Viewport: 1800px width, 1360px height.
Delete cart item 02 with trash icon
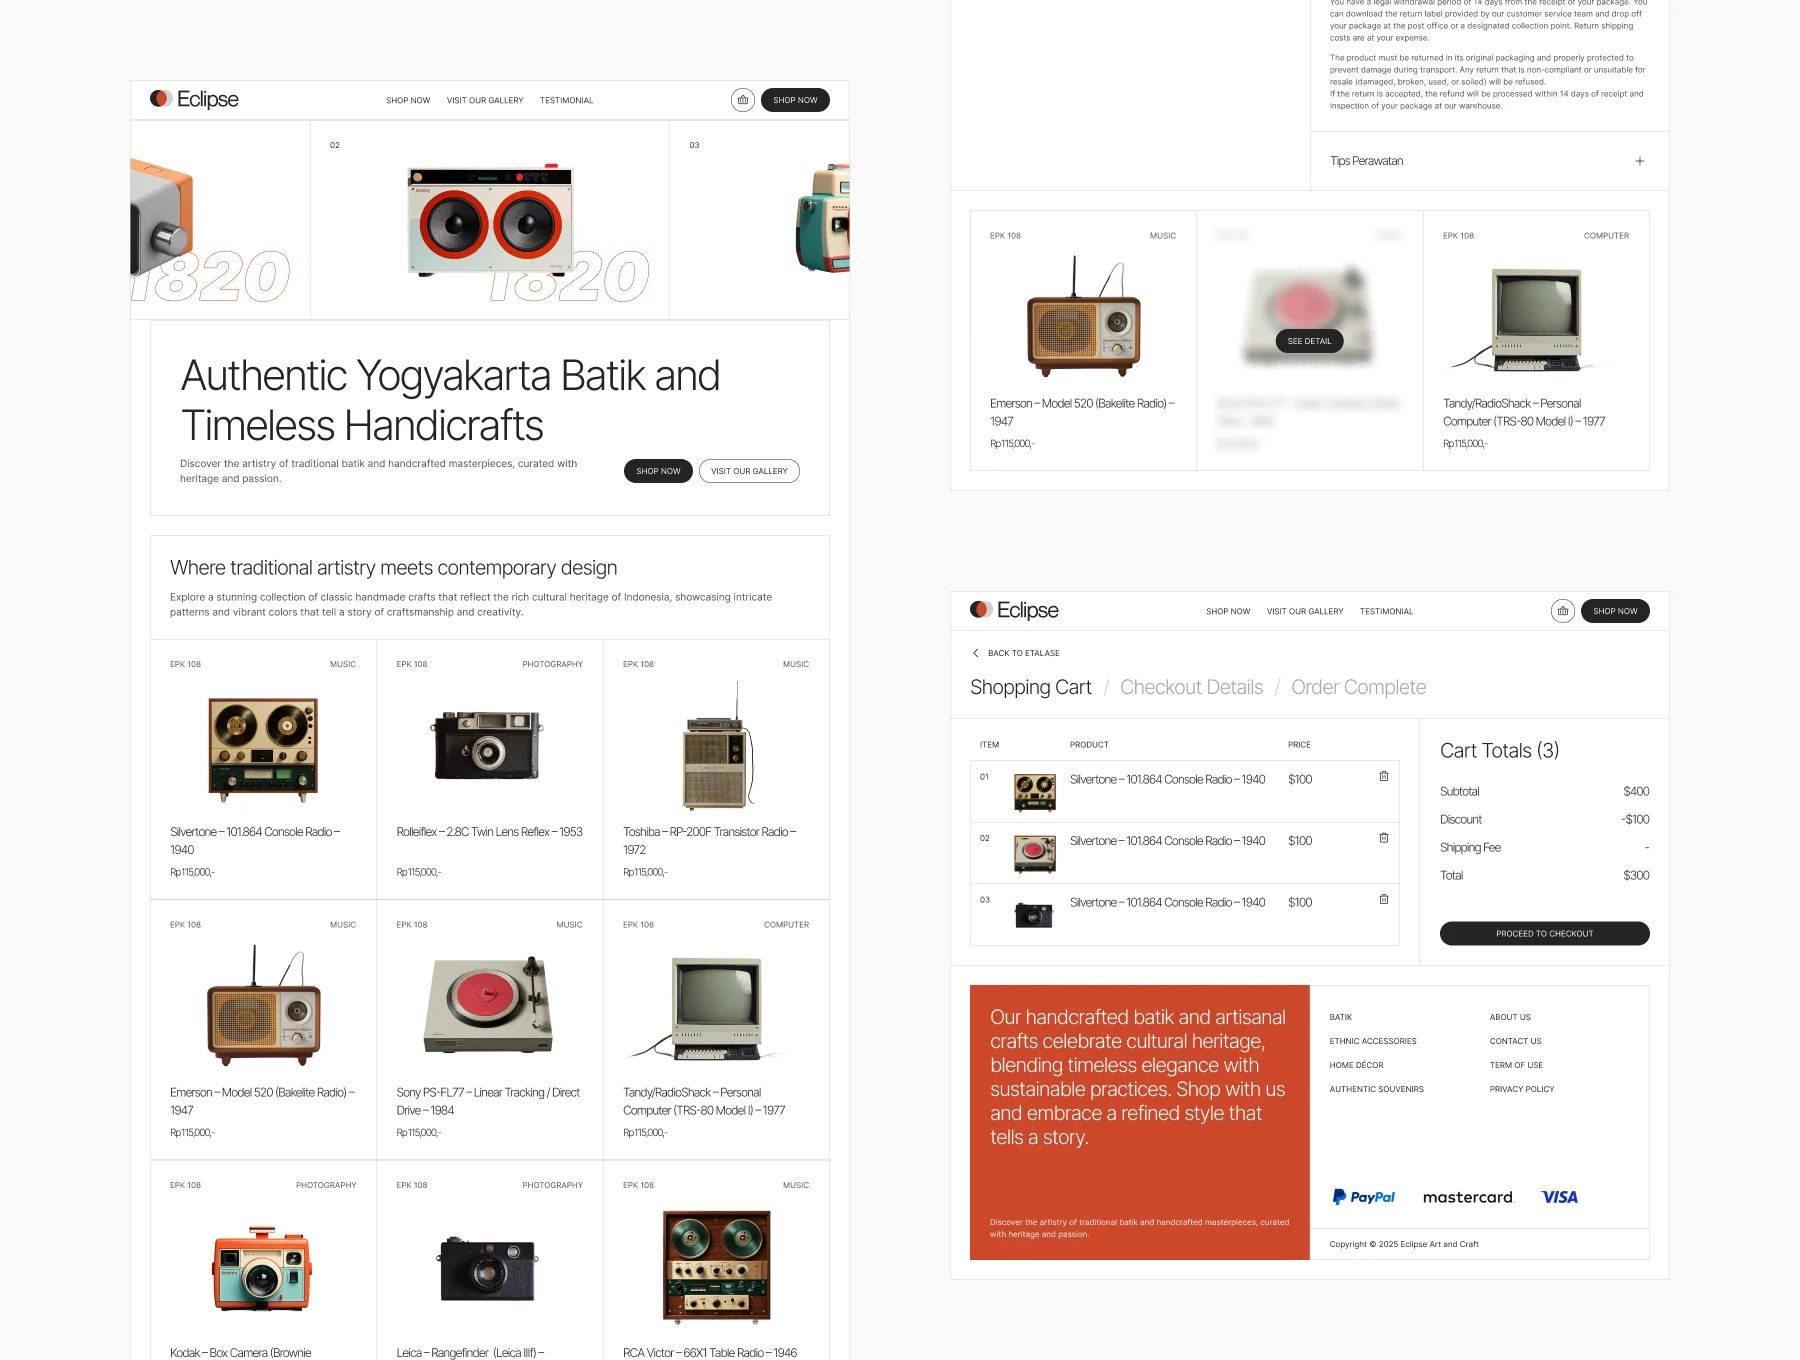pyautogui.click(x=1384, y=838)
